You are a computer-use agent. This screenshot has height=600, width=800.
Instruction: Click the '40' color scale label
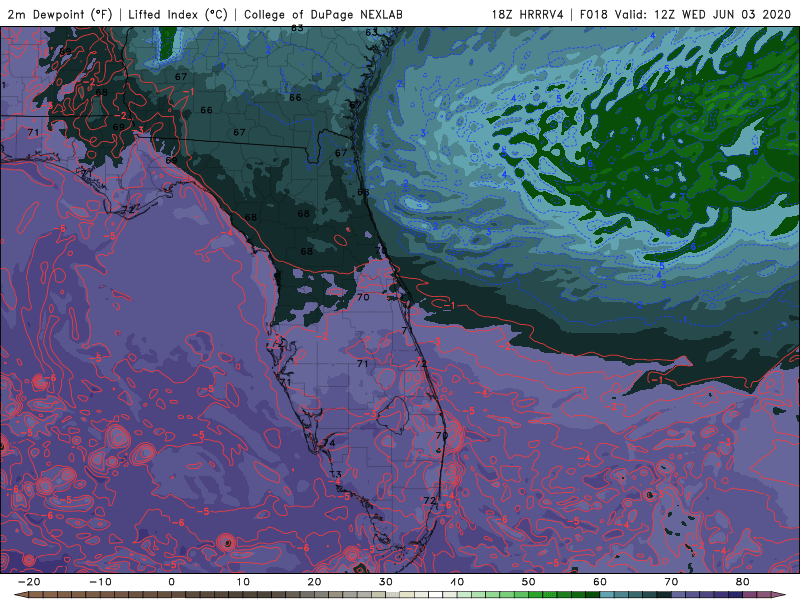point(457,582)
